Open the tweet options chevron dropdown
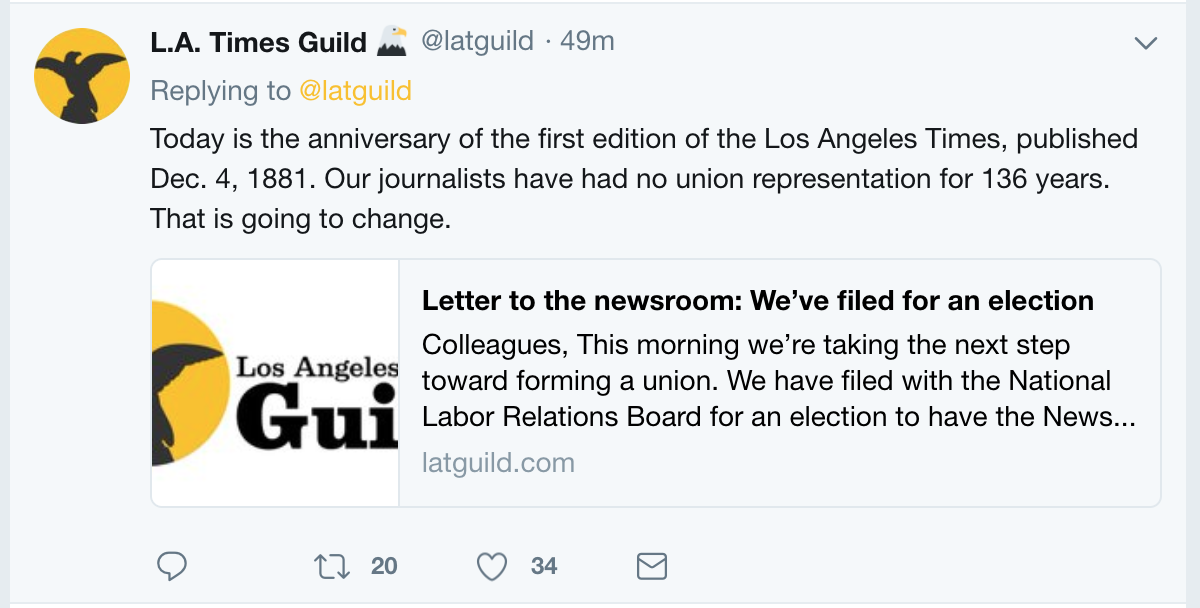This screenshot has height=608, width=1200. pyautogui.click(x=1145, y=43)
